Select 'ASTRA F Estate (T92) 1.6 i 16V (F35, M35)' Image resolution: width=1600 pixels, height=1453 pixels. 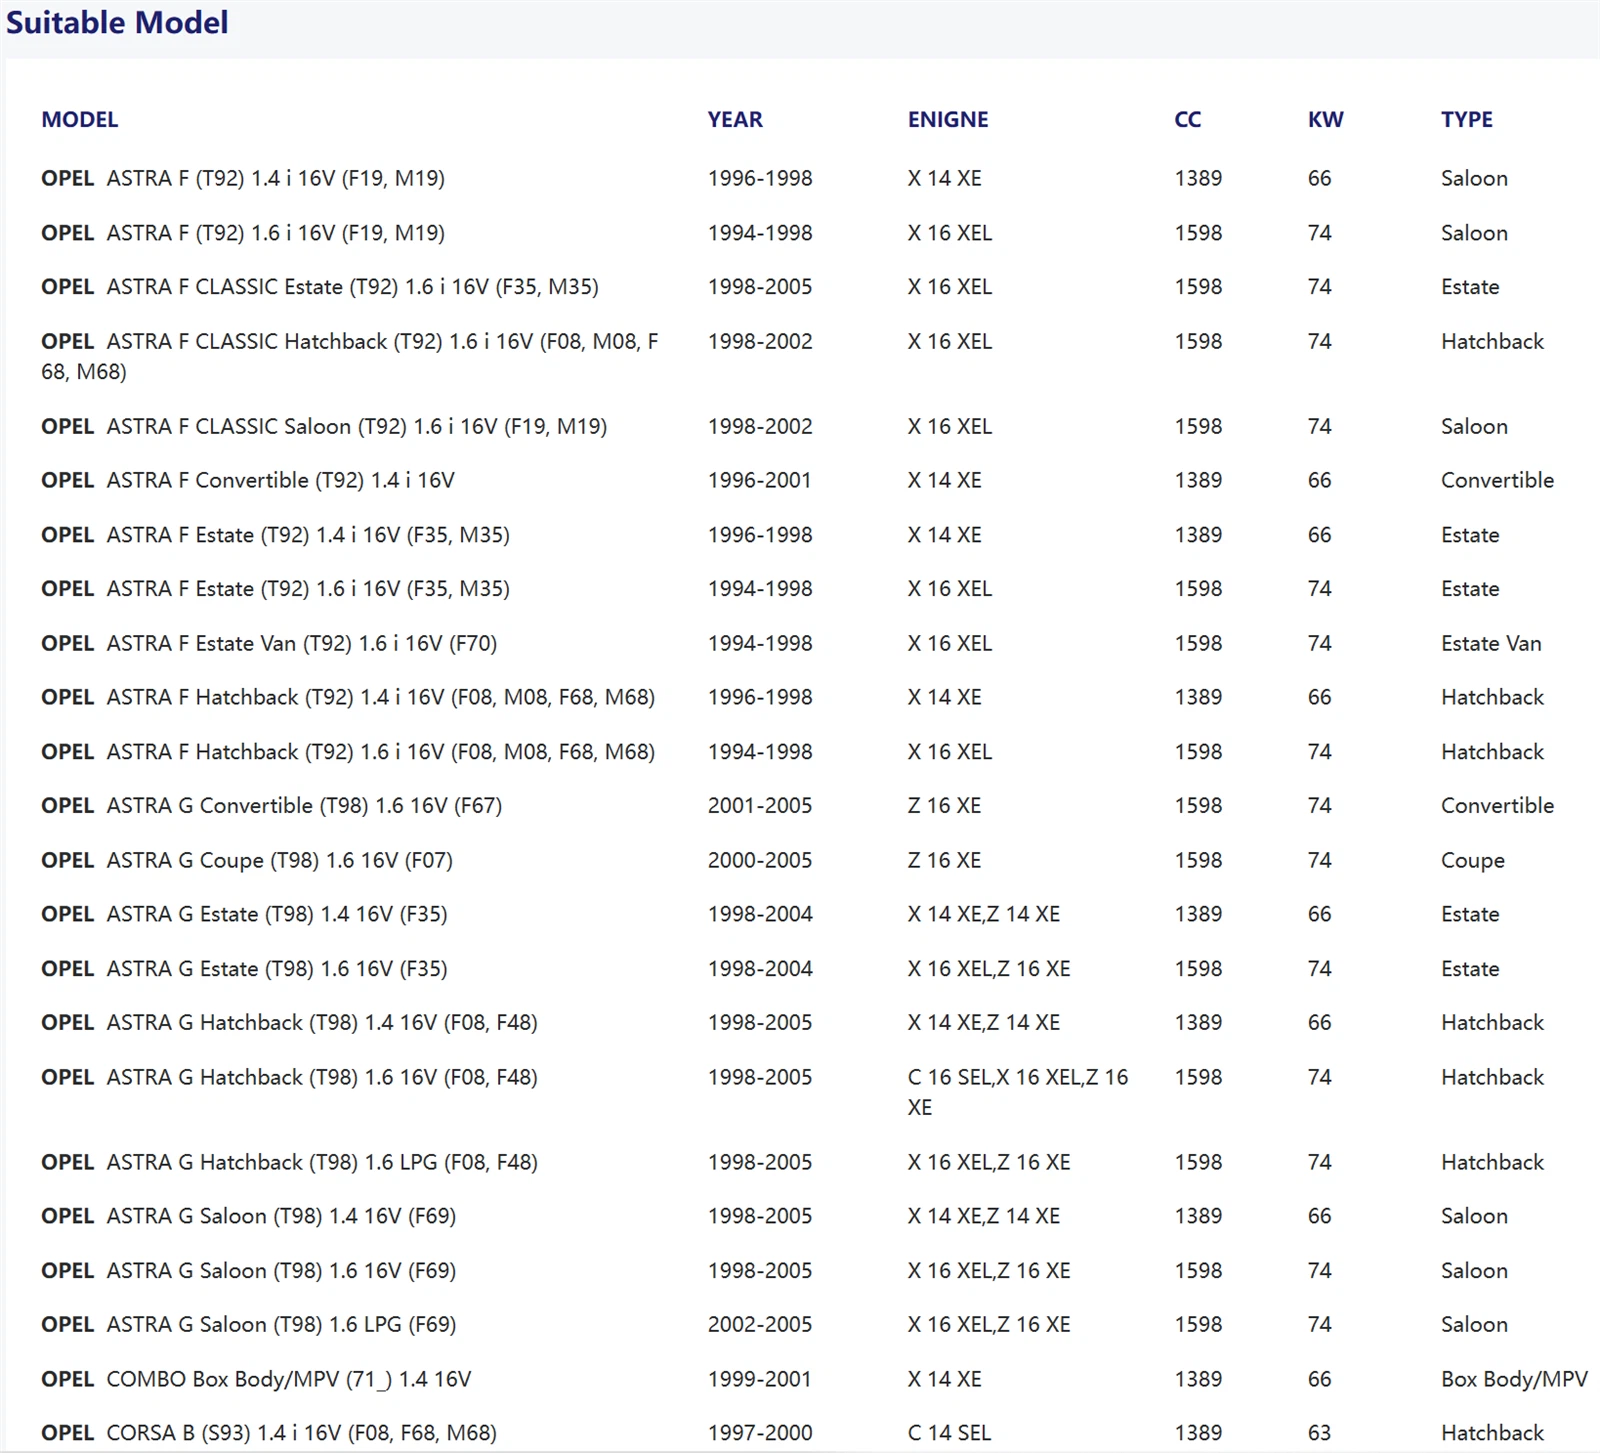[275, 589]
